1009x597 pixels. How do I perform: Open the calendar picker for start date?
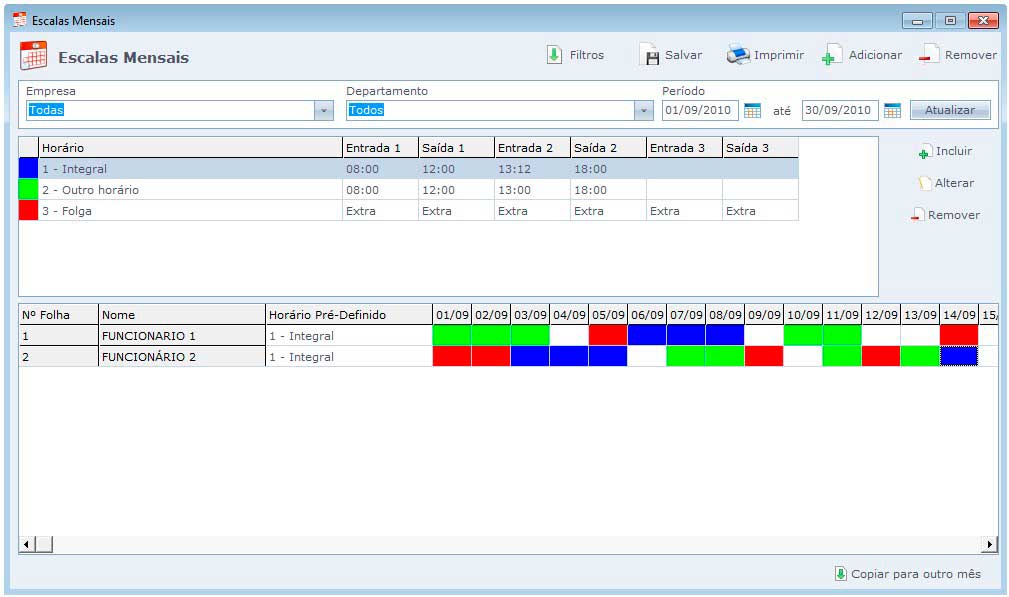click(x=752, y=110)
